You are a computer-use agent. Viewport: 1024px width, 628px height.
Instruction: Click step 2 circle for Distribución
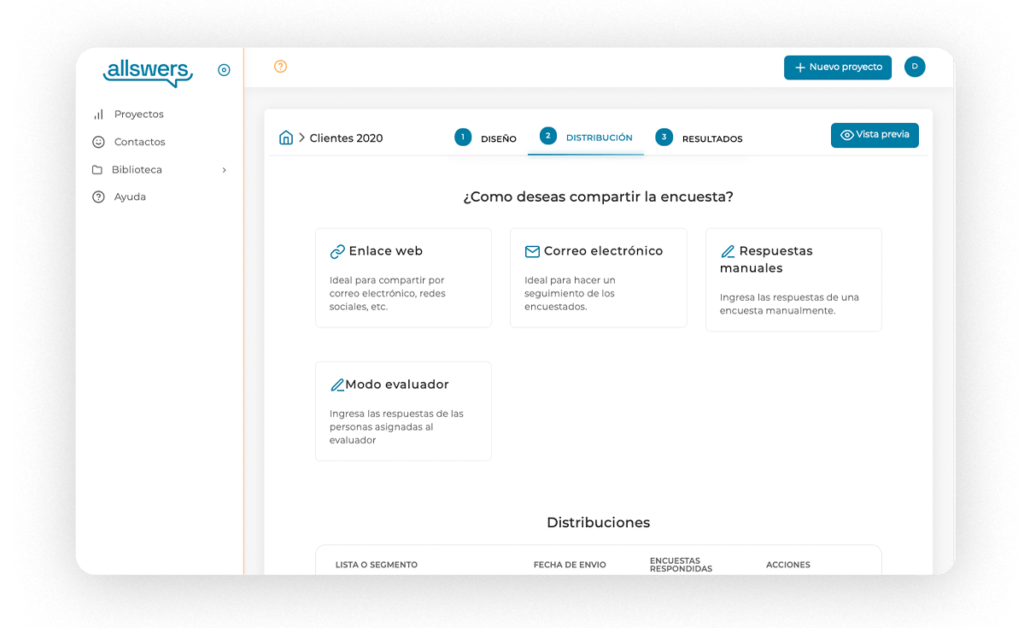548,136
